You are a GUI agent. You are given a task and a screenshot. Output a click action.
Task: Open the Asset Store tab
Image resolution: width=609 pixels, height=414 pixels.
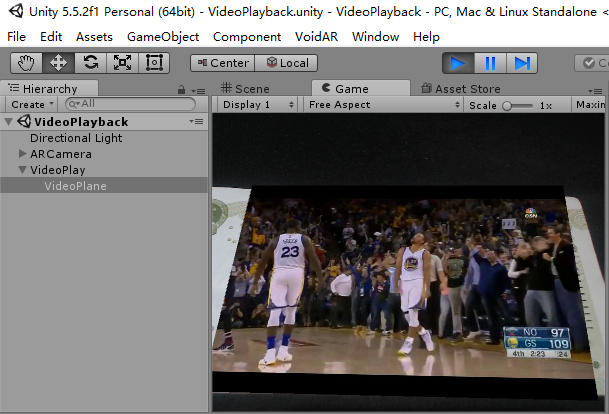pyautogui.click(x=461, y=89)
